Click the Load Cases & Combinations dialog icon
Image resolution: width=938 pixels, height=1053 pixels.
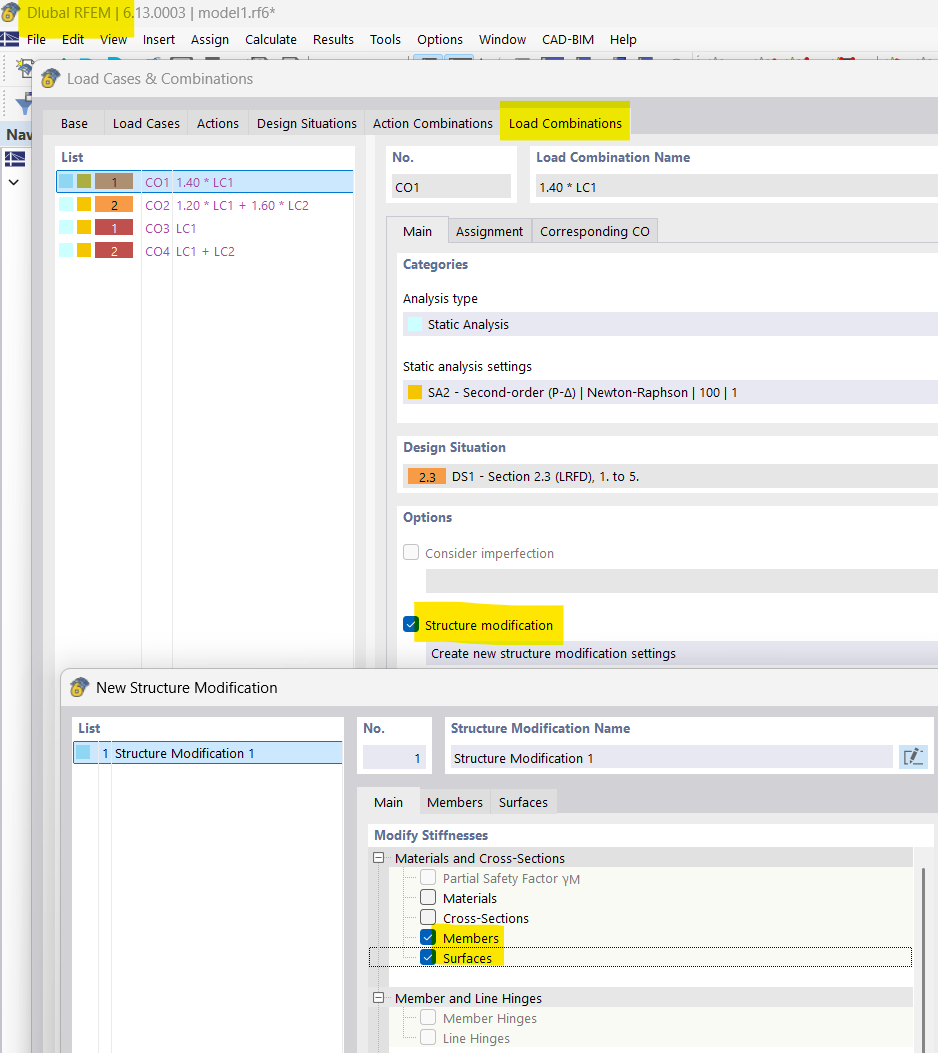(50, 79)
